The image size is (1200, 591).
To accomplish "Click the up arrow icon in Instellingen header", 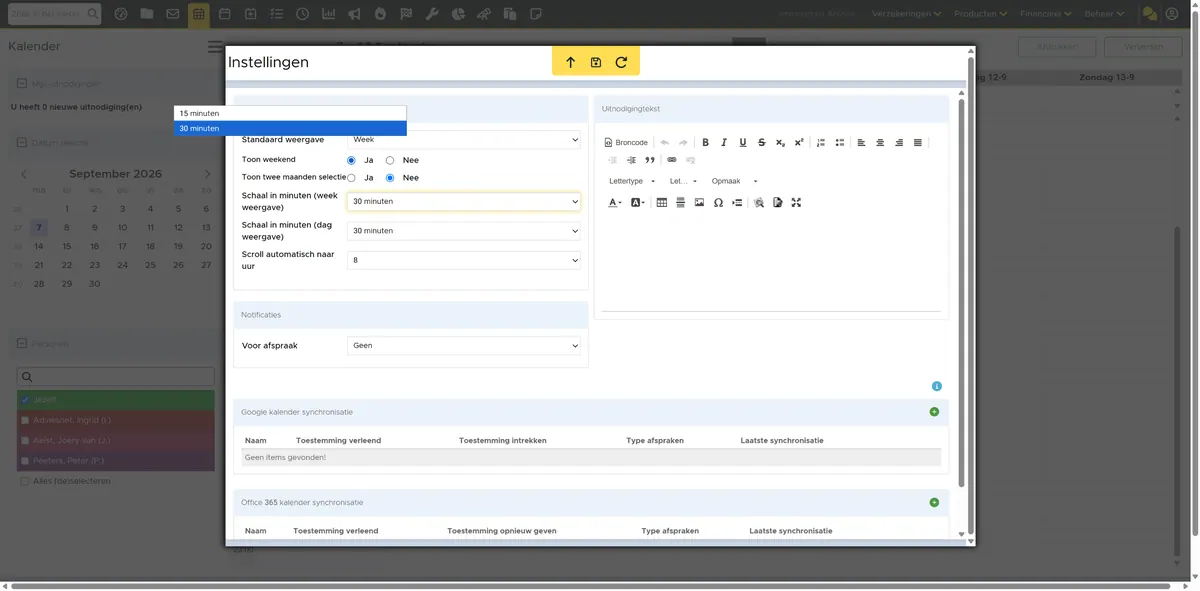I will (x=571, y=62).
